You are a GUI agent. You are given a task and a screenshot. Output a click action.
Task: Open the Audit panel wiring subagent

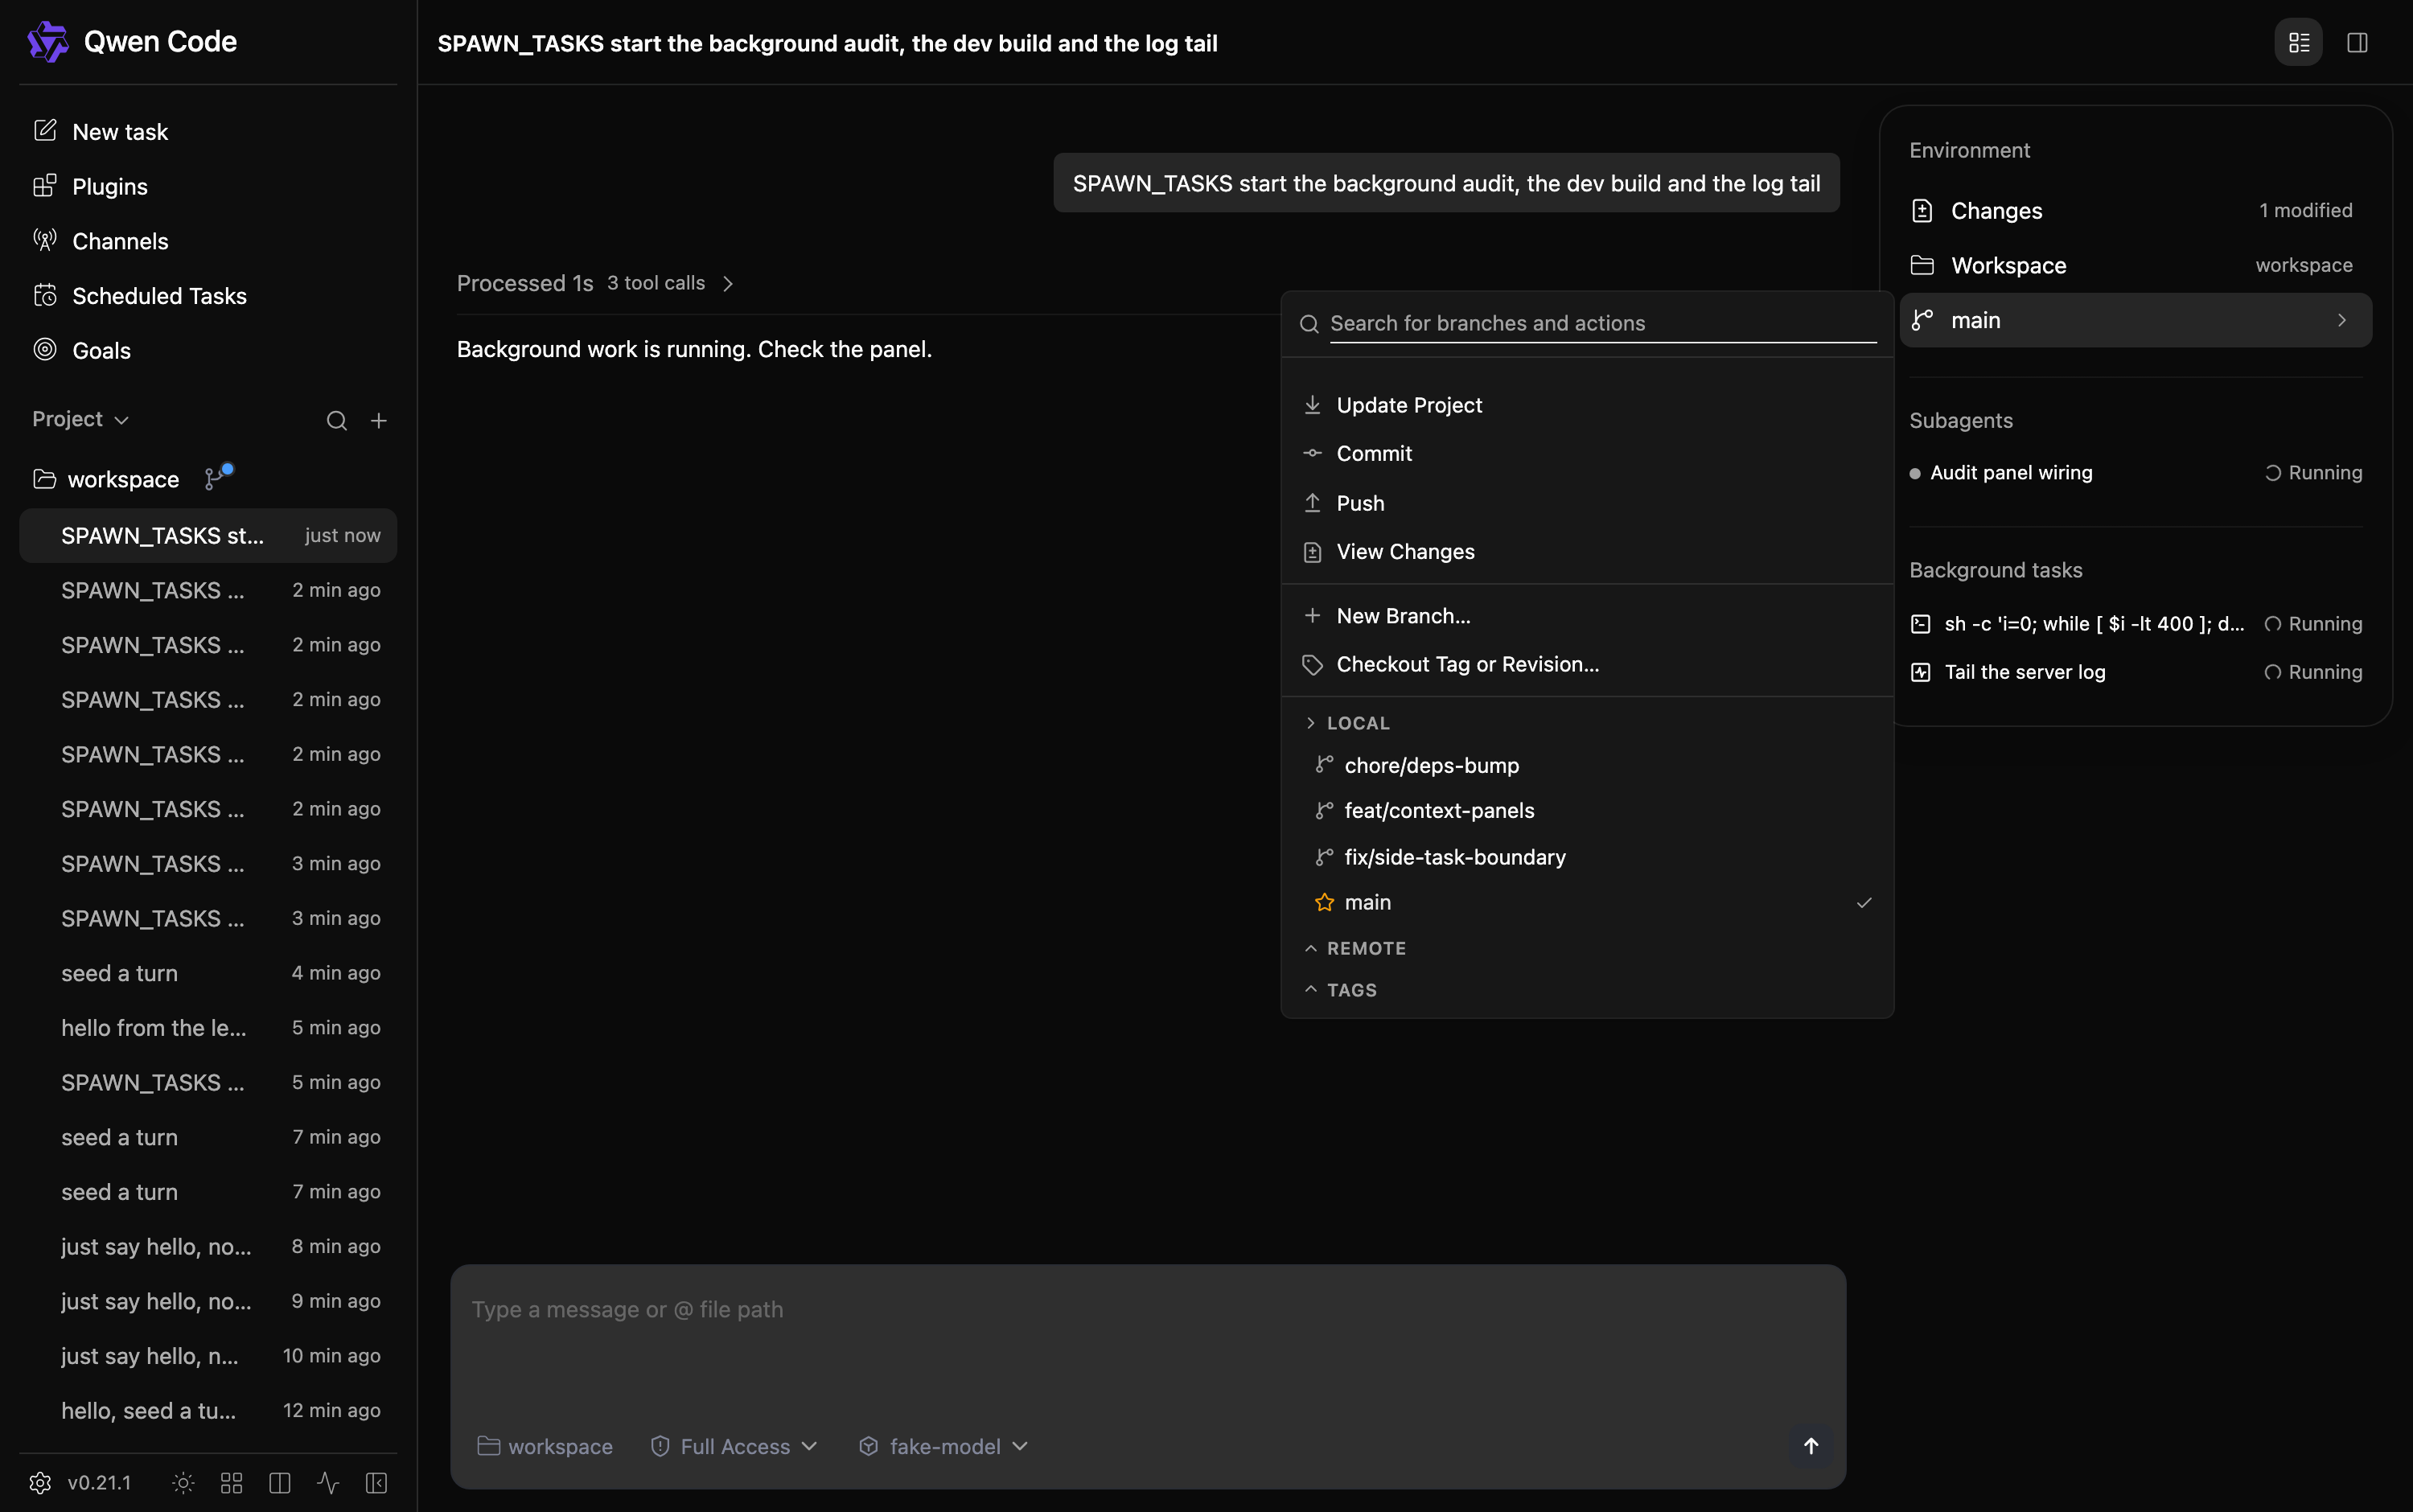tap(2135, 473)
